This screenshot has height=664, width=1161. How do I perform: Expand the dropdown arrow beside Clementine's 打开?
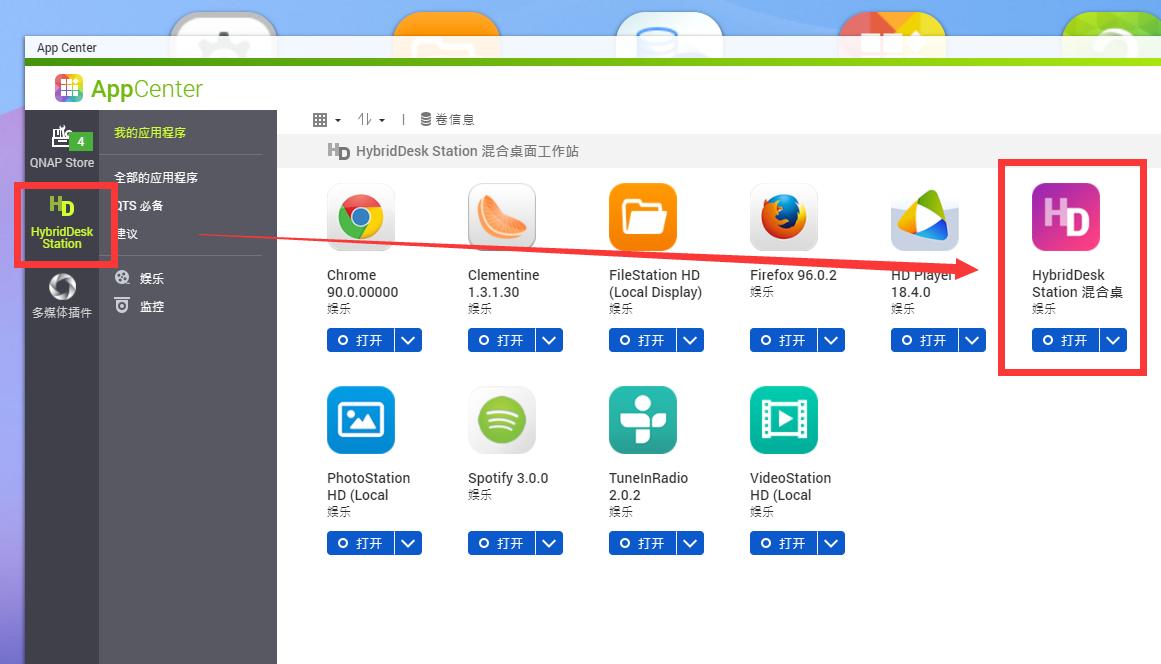(549, 341)
